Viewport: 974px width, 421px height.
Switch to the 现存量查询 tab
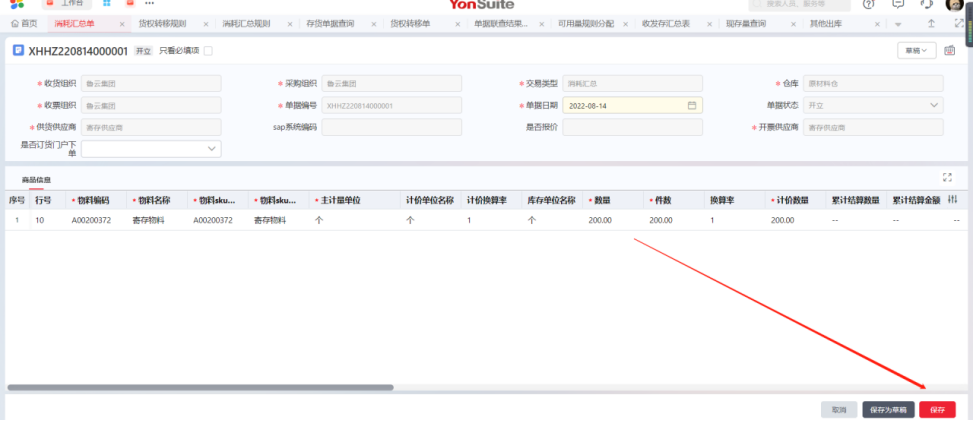[744, 23]
